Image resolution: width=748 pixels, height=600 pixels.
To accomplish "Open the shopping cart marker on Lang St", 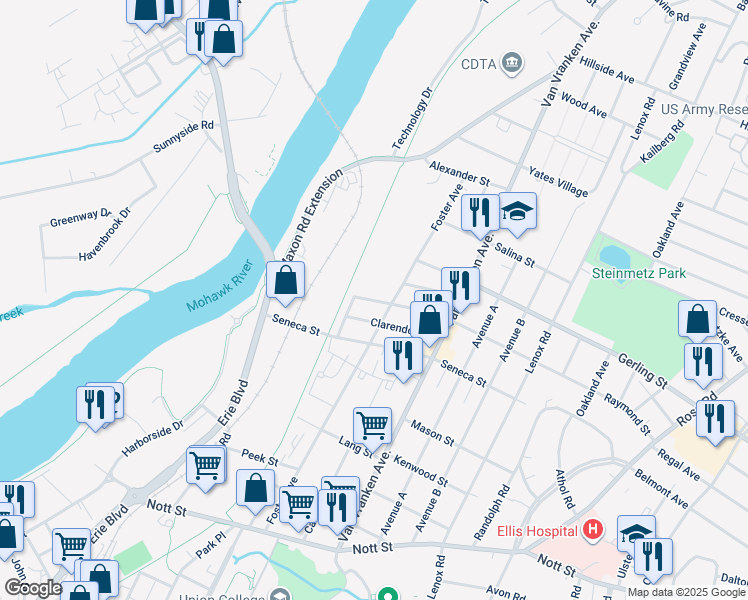I will click(373, 428).
